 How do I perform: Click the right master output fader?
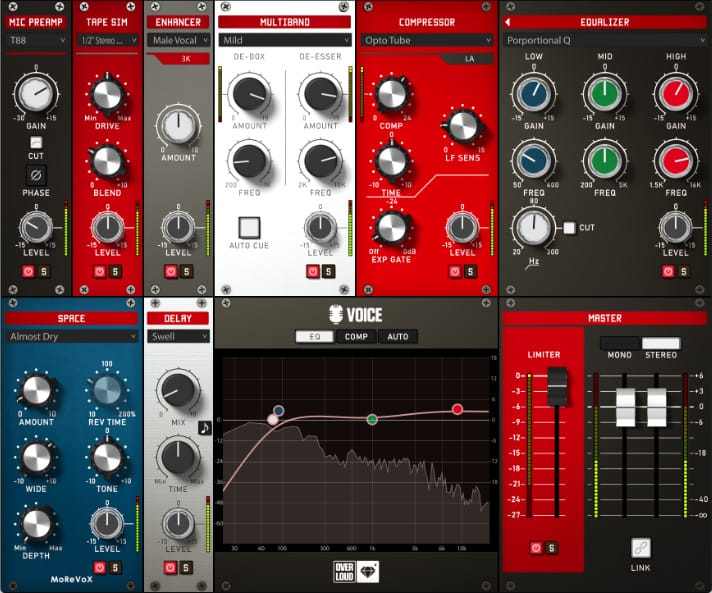pos(657,407)
